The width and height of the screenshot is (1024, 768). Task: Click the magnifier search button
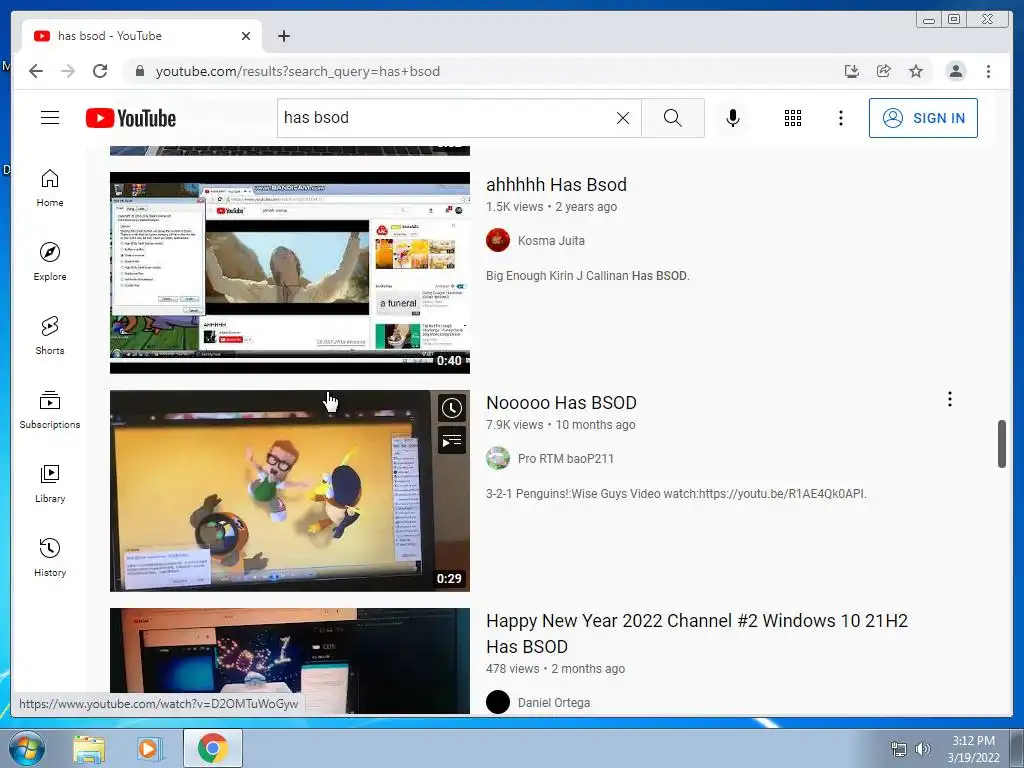tap(673, 118)
